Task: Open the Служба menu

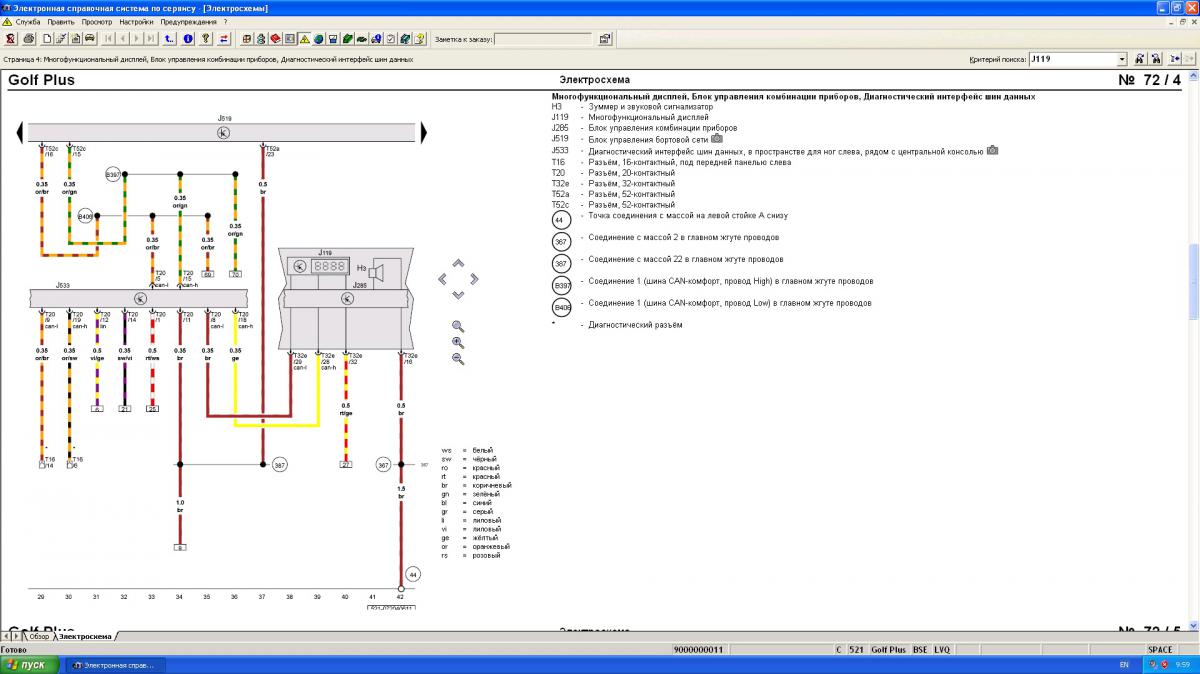Action: [28, 21]
